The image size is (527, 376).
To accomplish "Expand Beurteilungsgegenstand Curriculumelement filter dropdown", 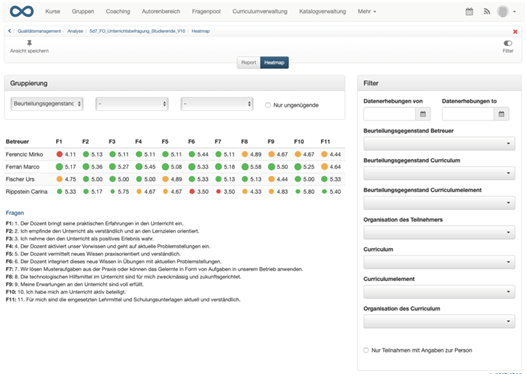I will (439, 203).
